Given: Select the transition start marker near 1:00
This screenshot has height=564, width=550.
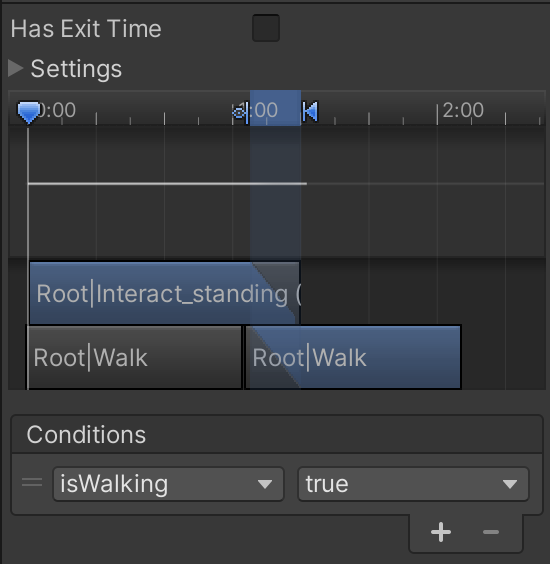Looking at the screenshot, I should coord(241,113).
